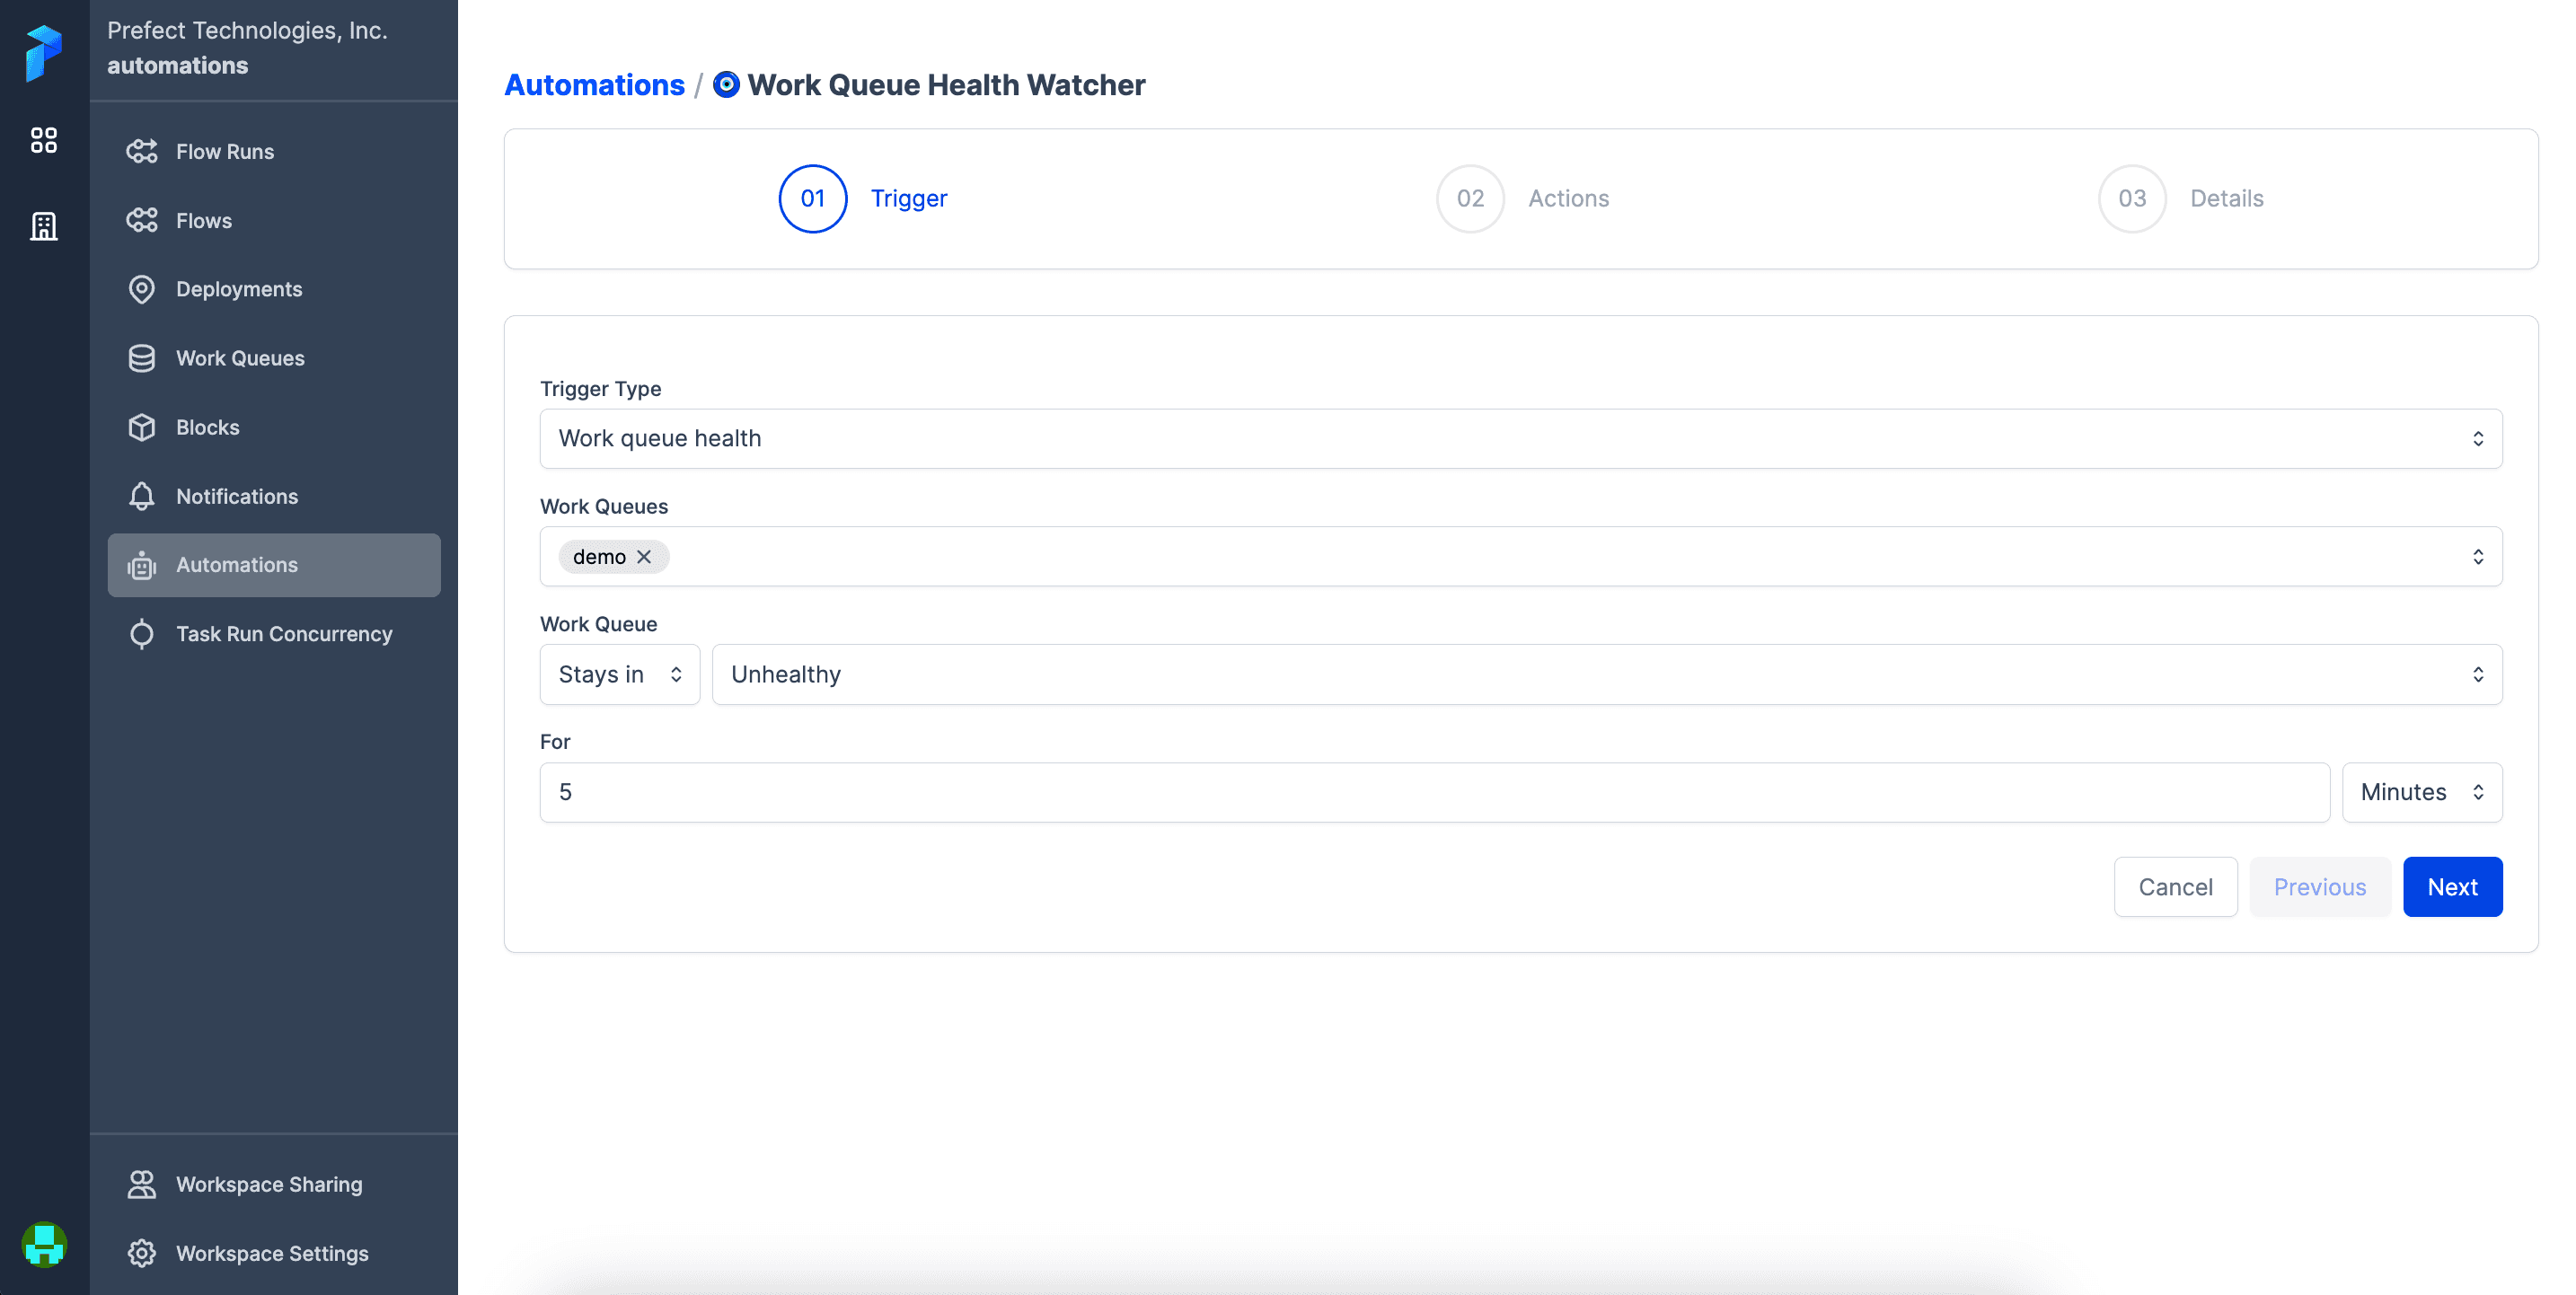The height and width of the screenshot is (1295, 2576).
Task: Open Flow Runs in sidebar
Action: click(225, 152)
